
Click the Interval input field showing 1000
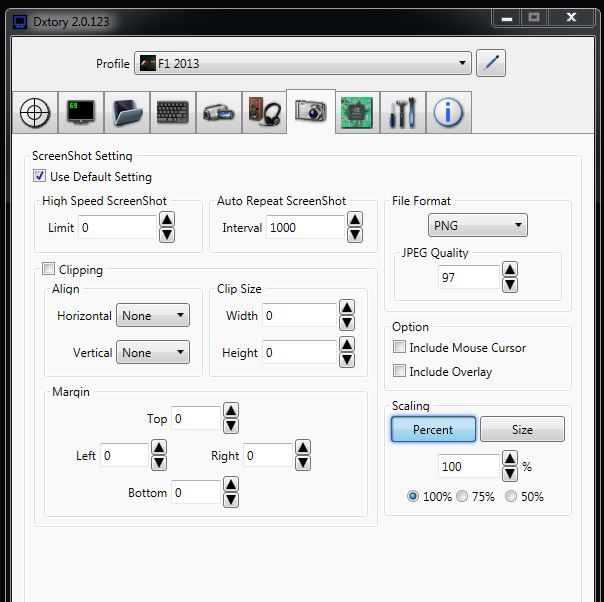pos(305,227)
